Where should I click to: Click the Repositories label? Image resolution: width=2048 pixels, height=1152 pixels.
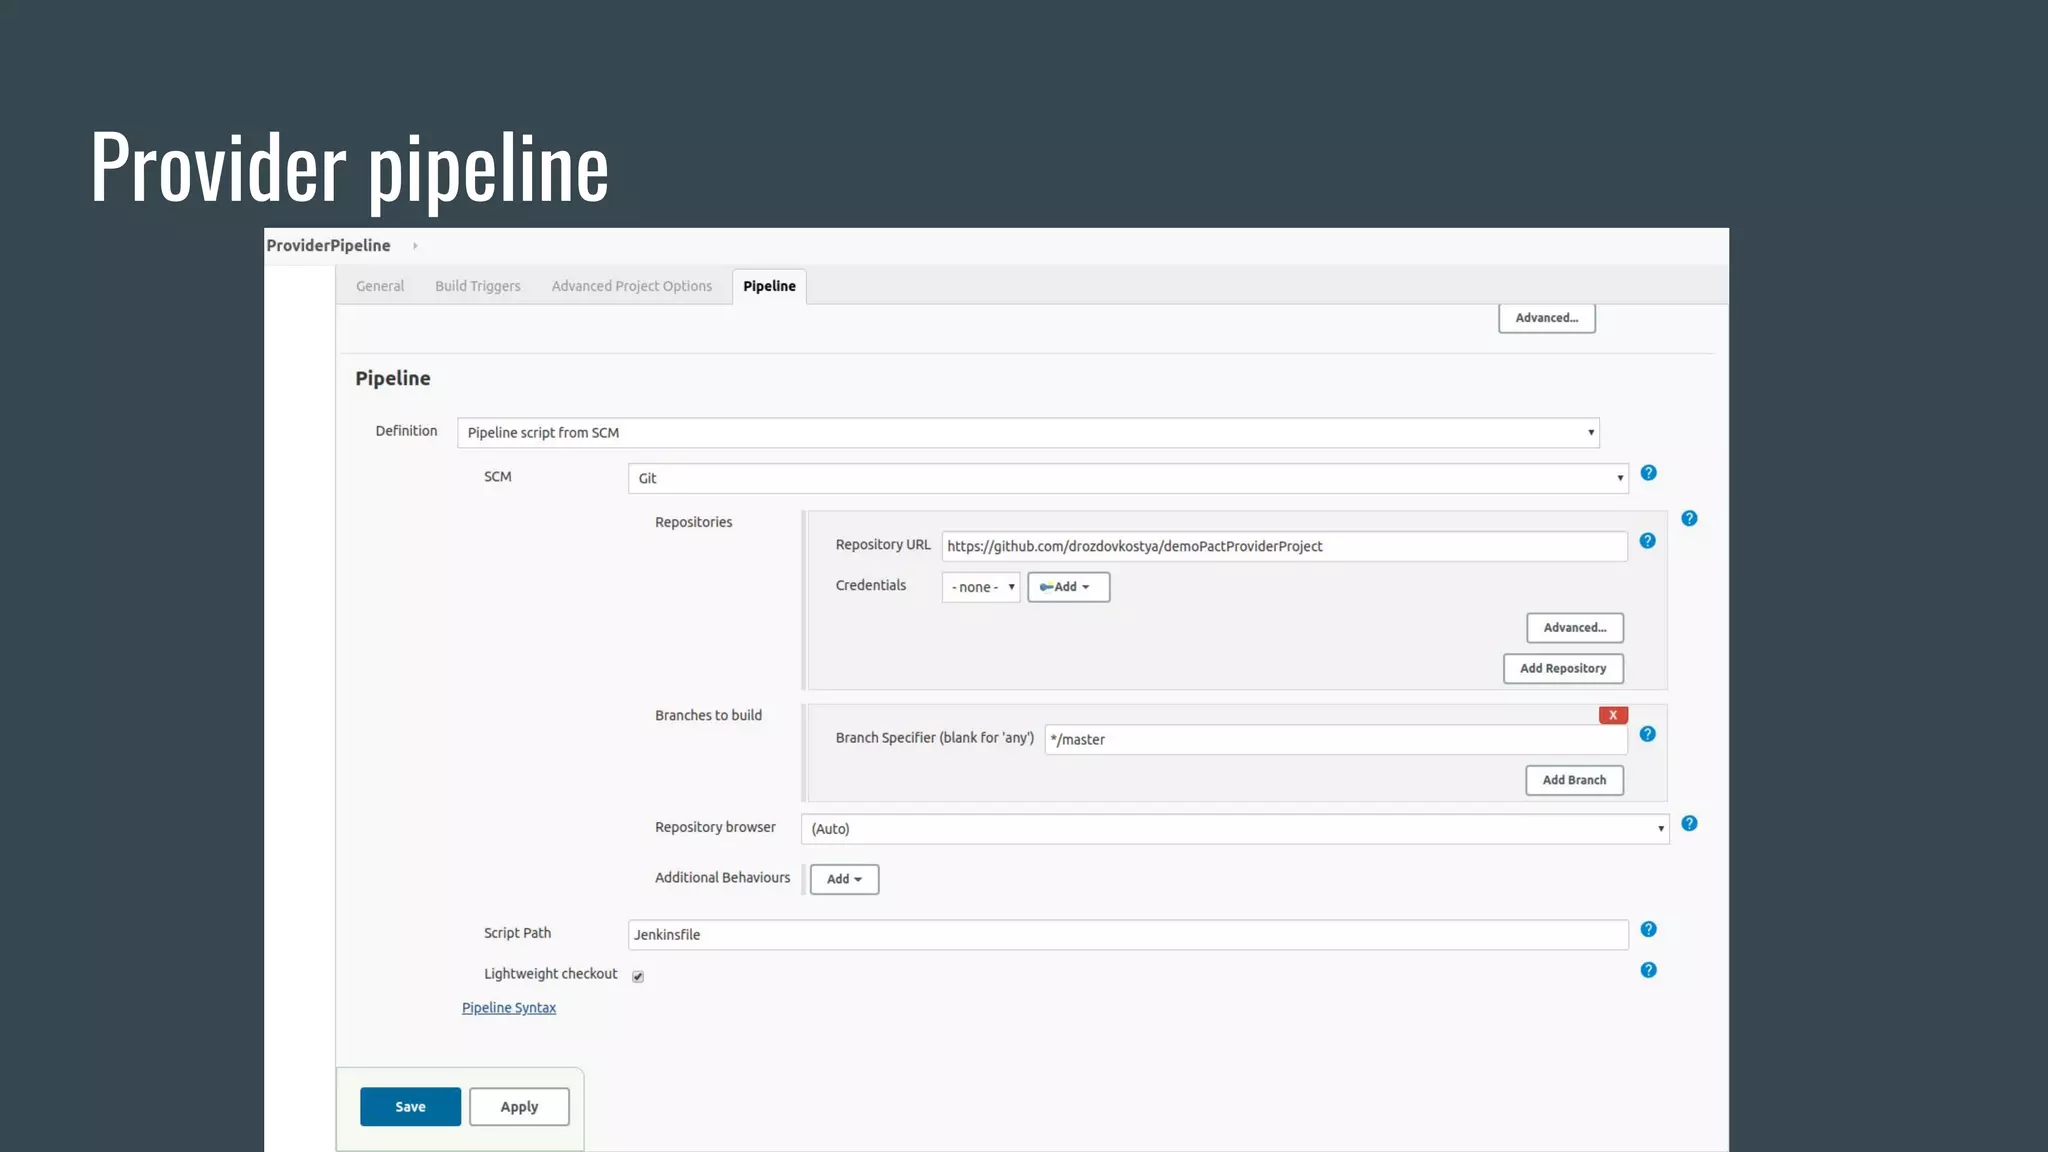[693, 522]
